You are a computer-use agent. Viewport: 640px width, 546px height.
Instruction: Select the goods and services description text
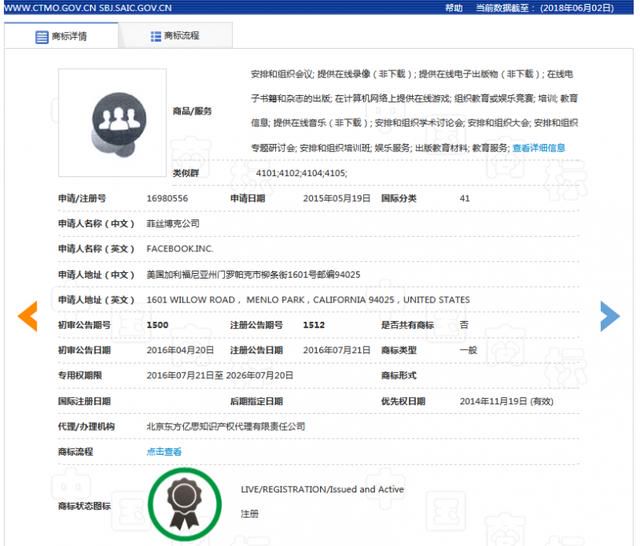[414, 111]
